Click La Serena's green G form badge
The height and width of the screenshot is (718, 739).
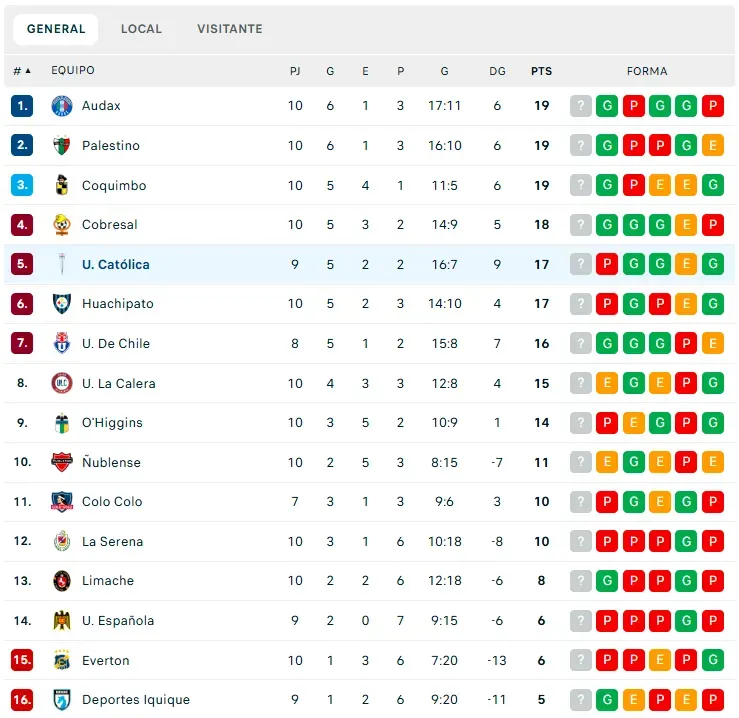(687, 542)
